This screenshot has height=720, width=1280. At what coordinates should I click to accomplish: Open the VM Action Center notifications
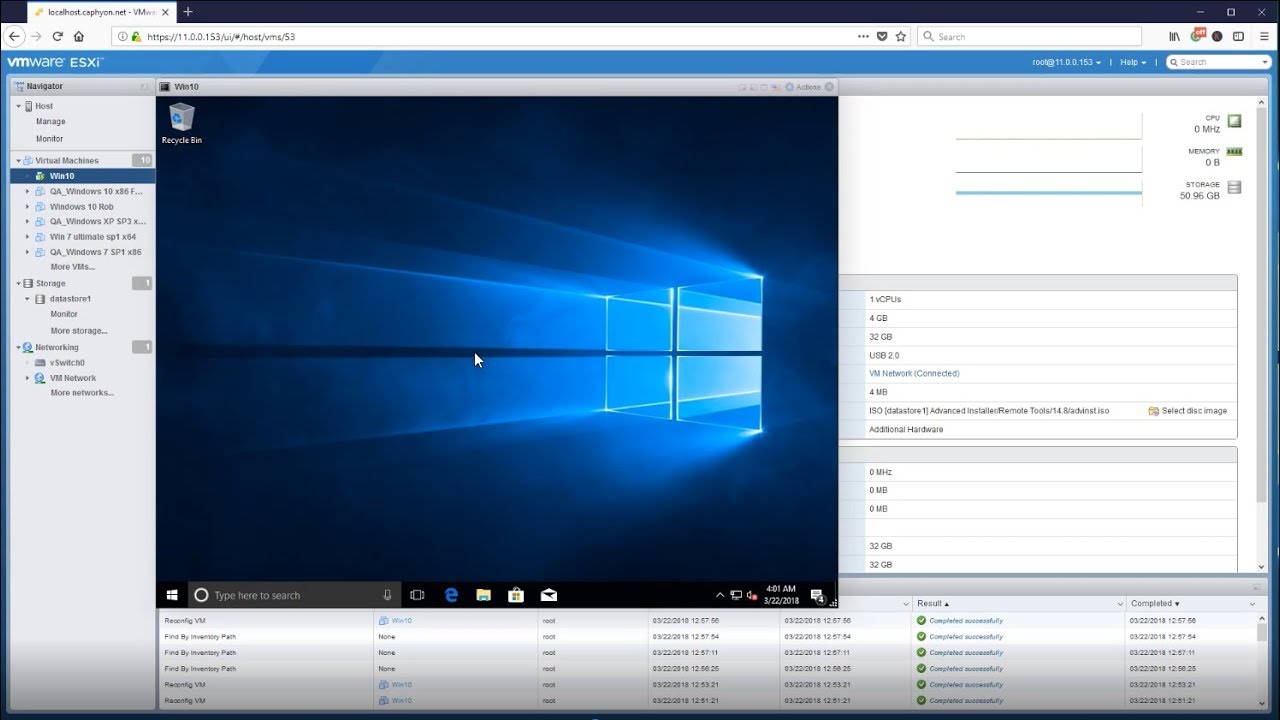817,595
